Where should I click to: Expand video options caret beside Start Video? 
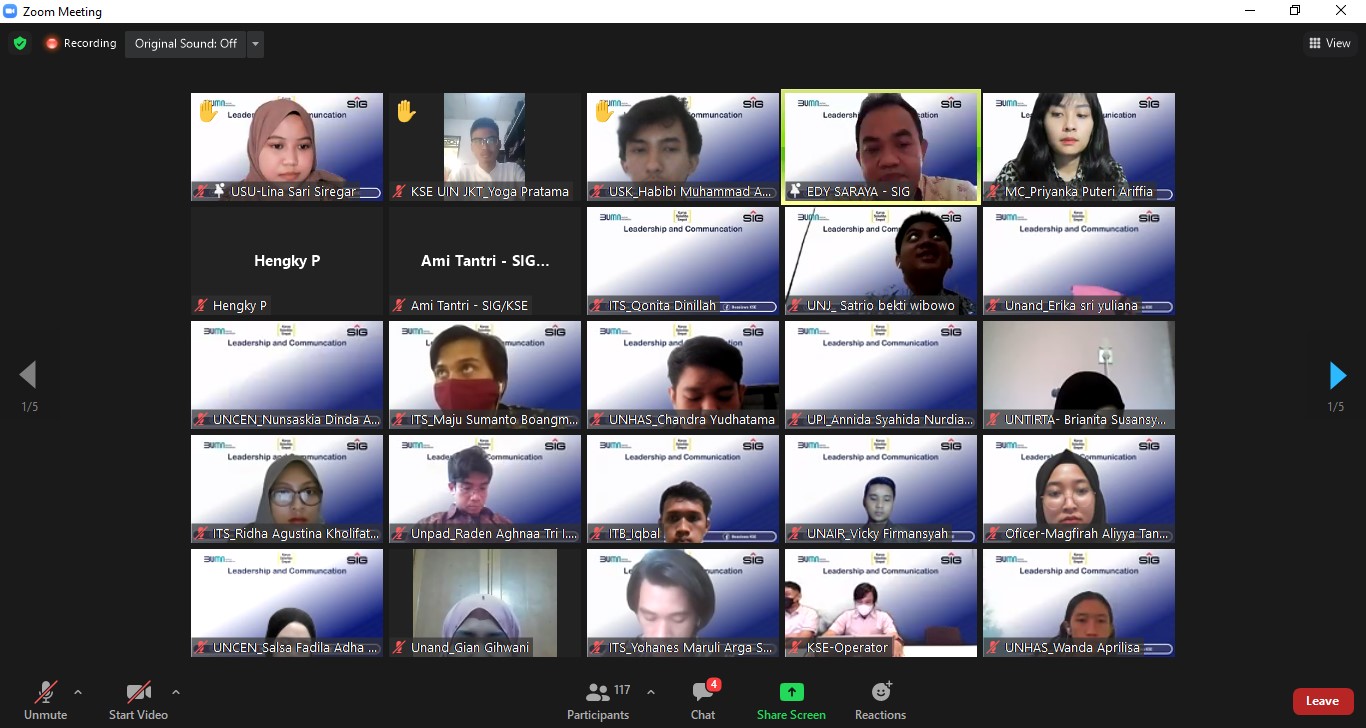(176, 692)
